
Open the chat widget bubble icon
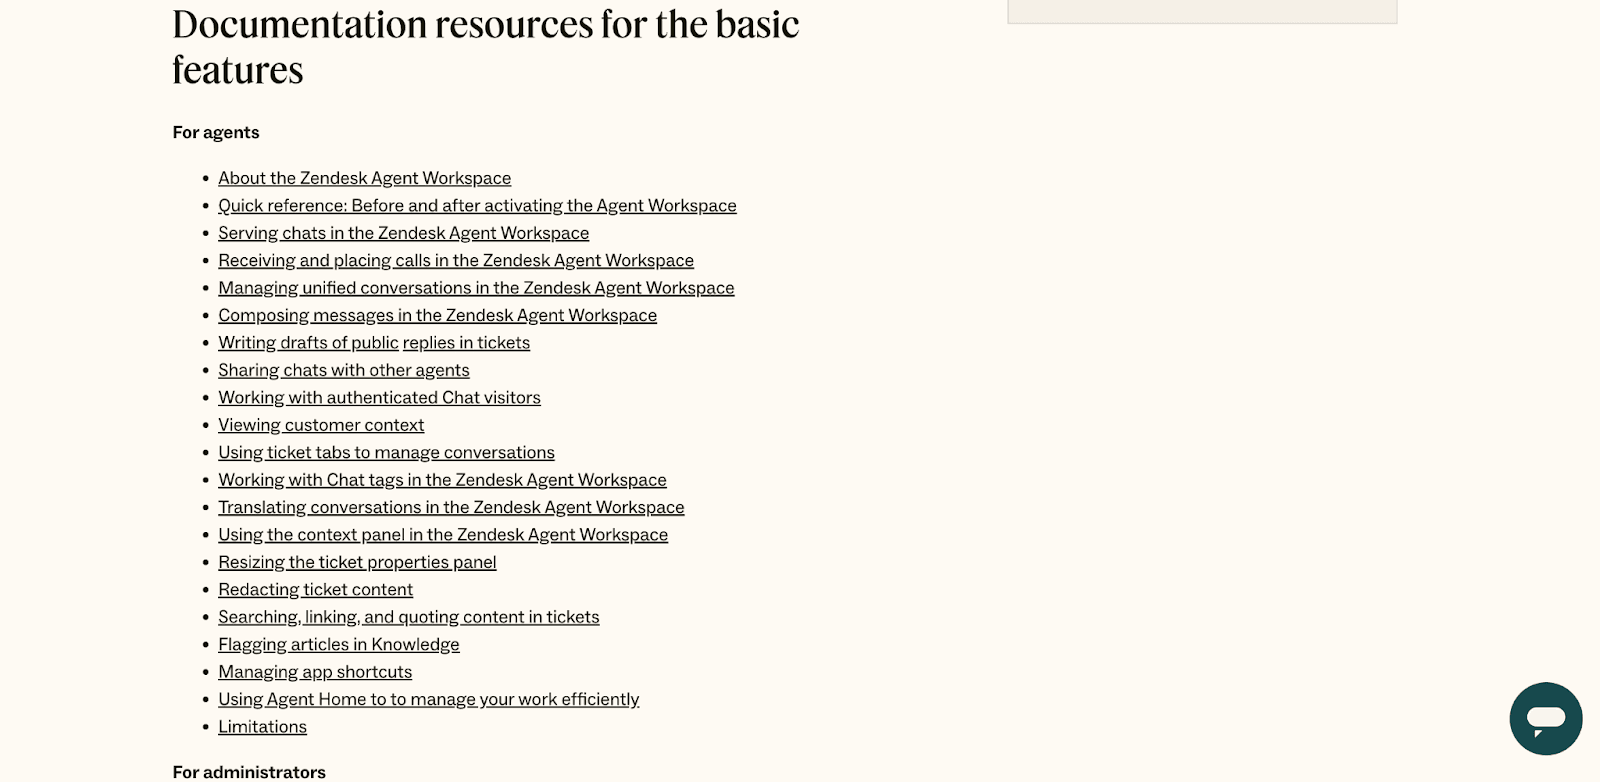(1545, 718)
